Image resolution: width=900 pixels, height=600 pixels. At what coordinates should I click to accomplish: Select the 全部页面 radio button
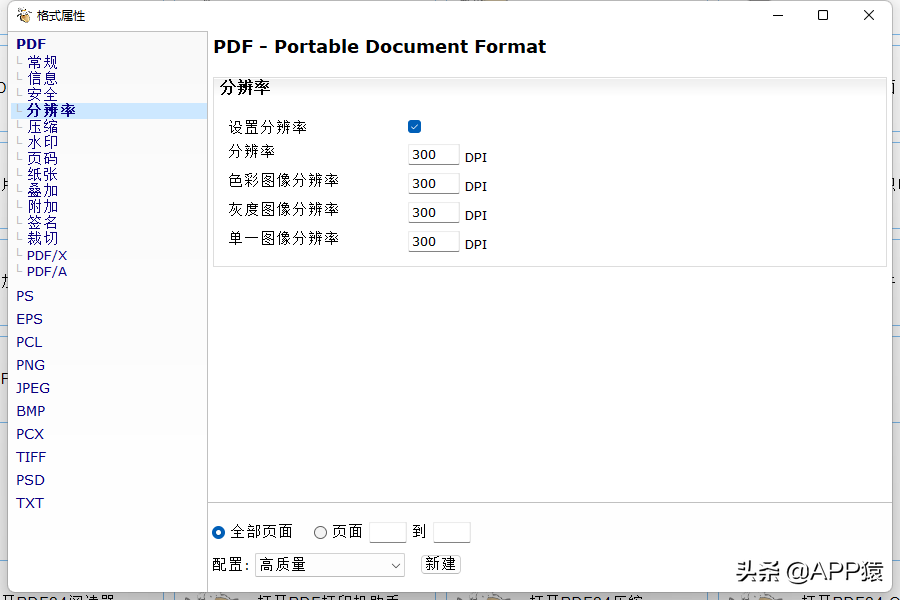click(x=219, y=532)
